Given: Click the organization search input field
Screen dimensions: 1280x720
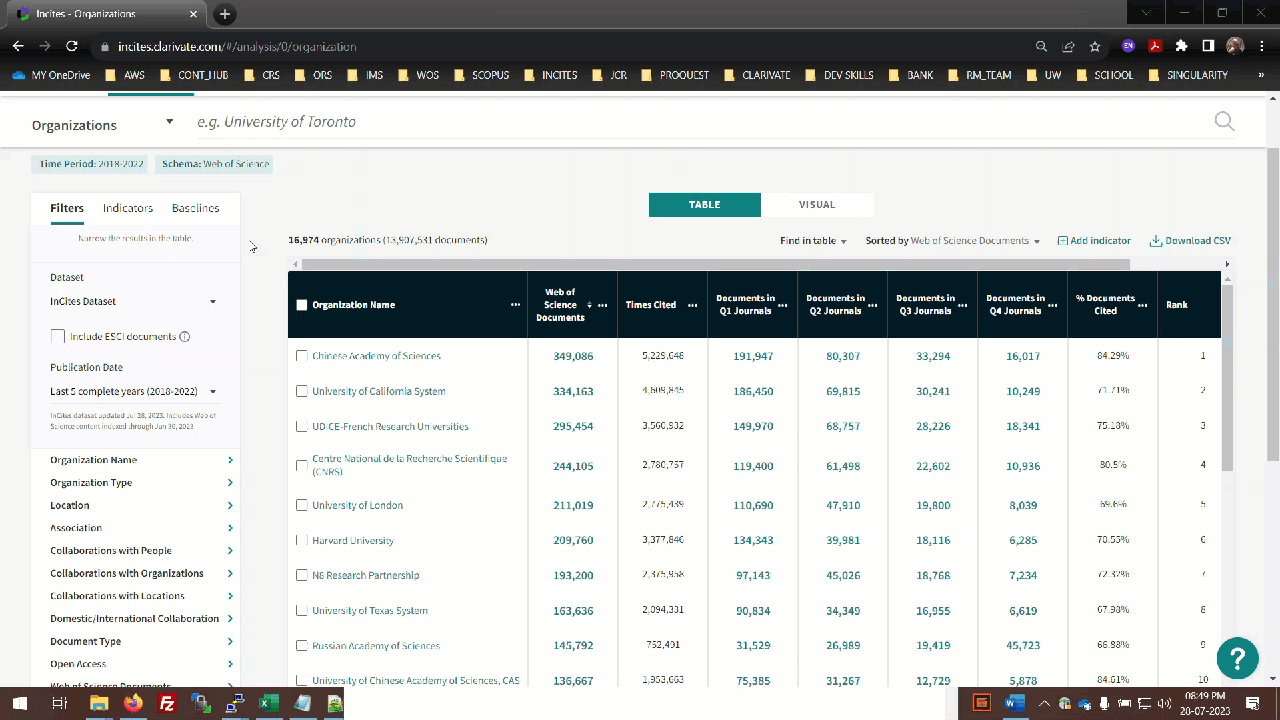Looking at the screenshot, I should pyautogui.click(x=700, y=122).
